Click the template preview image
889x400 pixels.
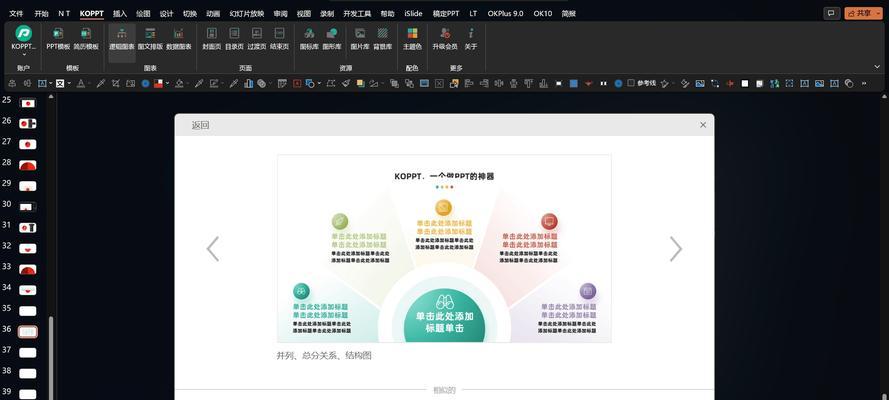[x=444, y=248]
